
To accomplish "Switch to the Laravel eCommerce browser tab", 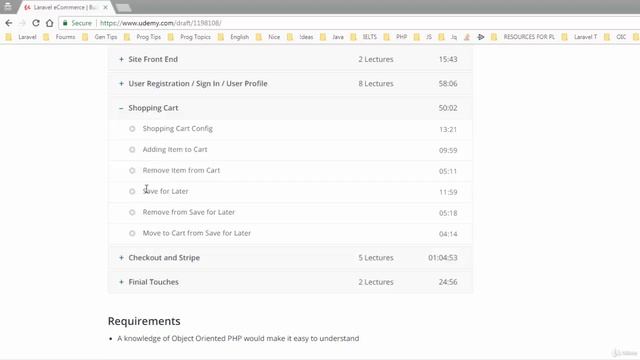I will click(x=64, y=7).
